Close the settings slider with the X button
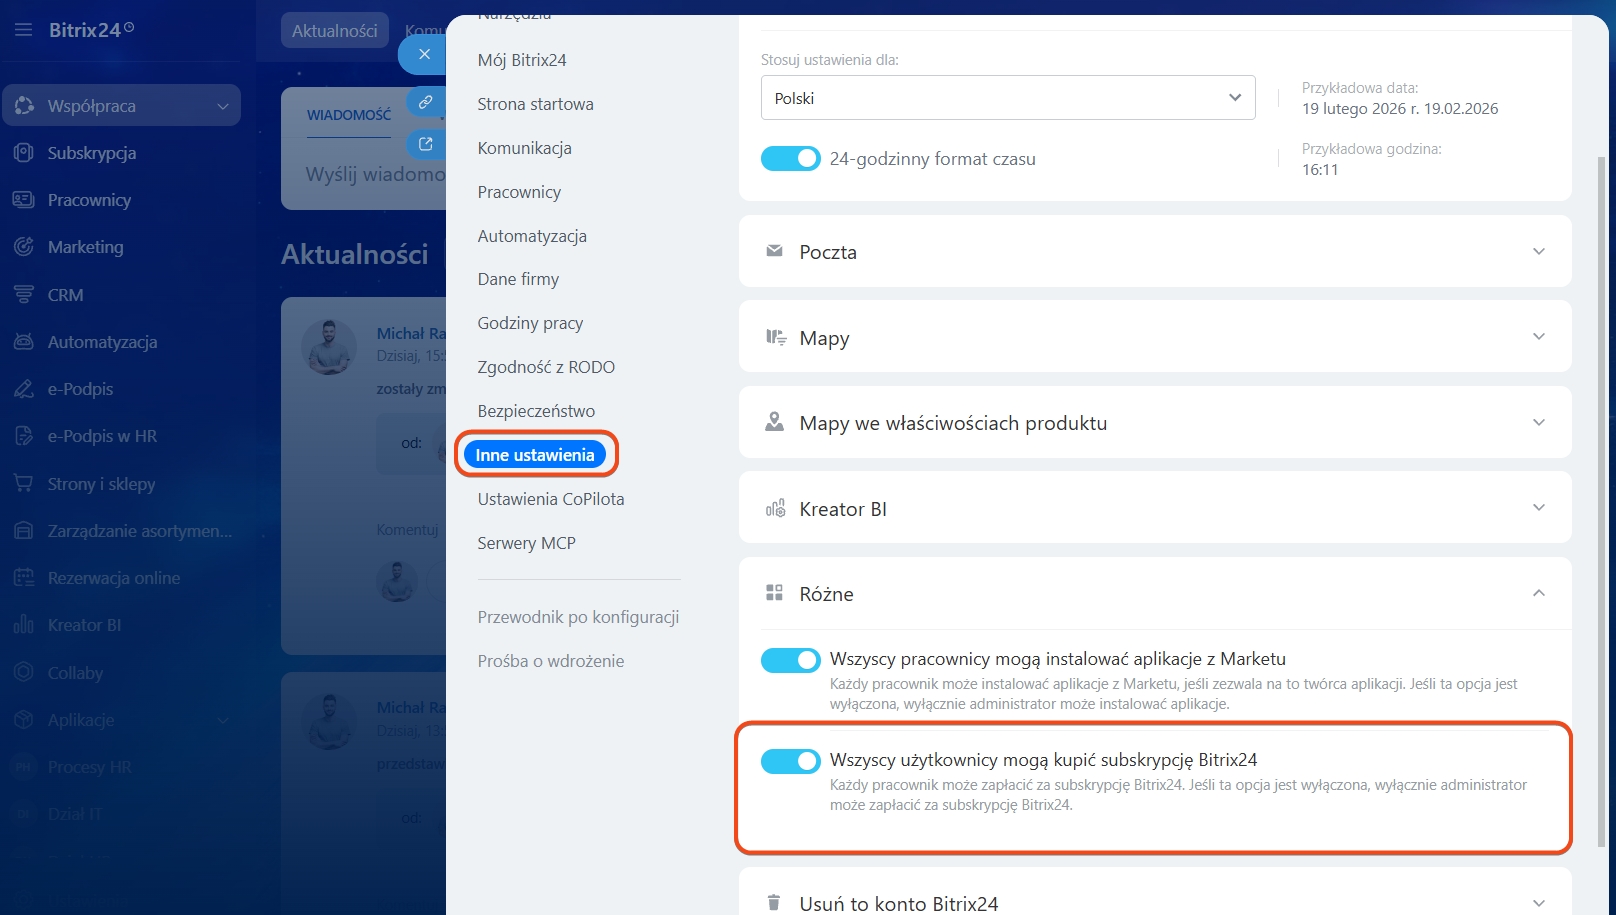1616x915 pixels. tap(424, 54)
